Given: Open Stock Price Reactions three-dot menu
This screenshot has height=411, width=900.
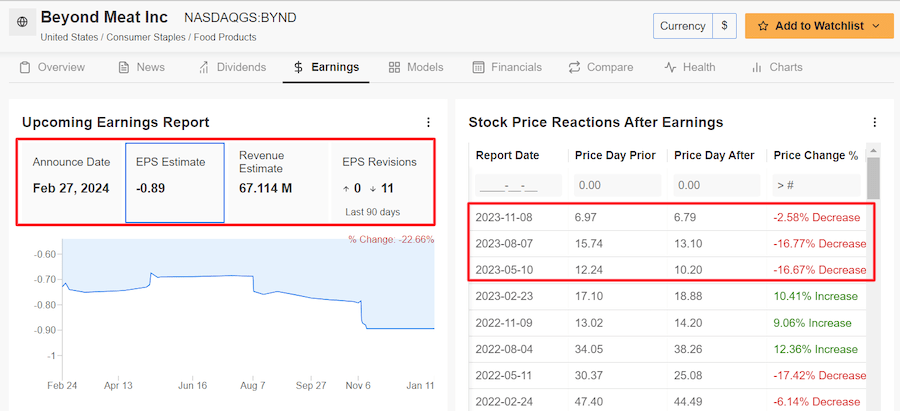Looking at the screenshot, I should click(x=874, y=122).
